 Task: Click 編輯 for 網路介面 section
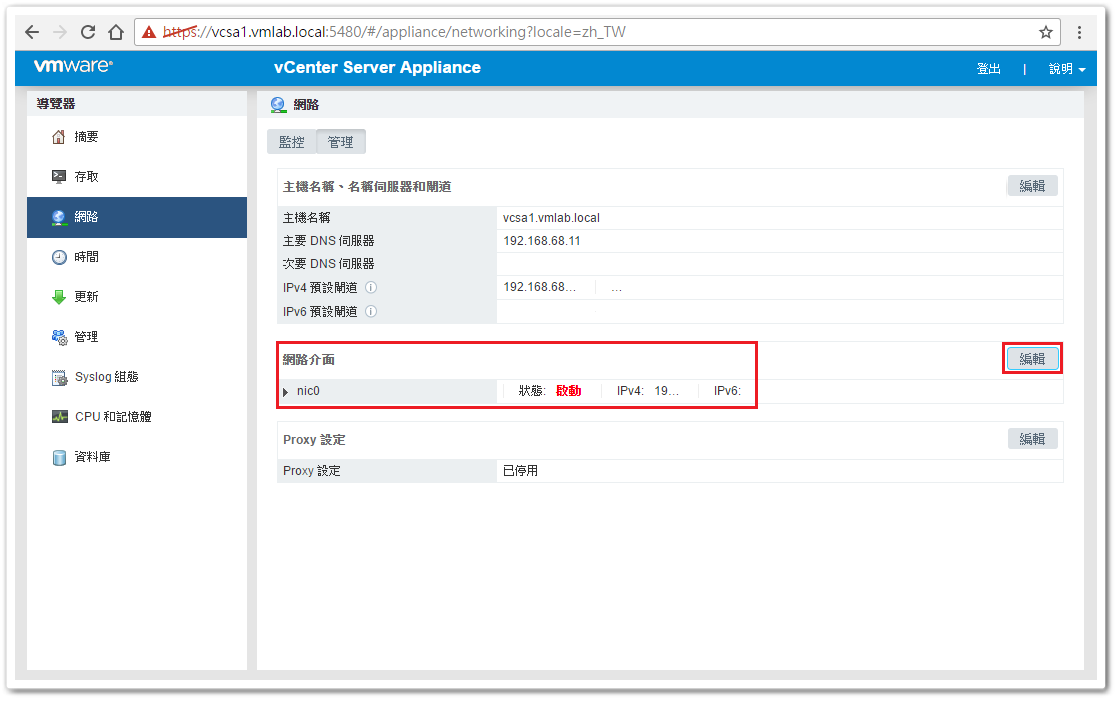(1032, 359)
